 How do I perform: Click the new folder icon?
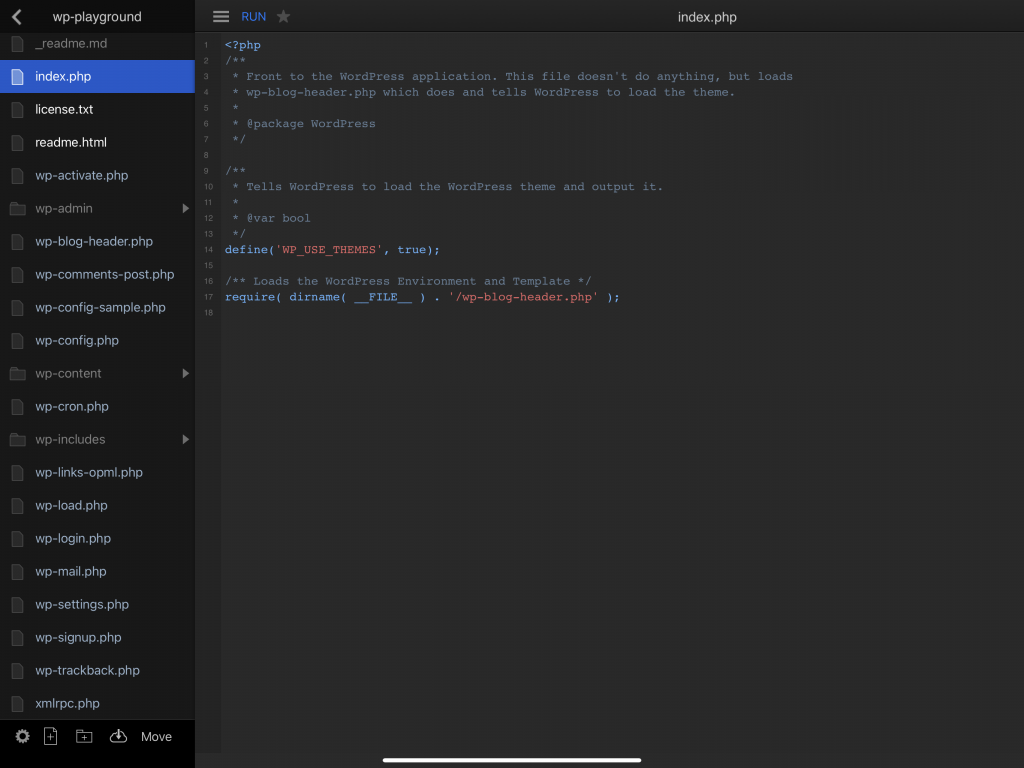point(84,736)
